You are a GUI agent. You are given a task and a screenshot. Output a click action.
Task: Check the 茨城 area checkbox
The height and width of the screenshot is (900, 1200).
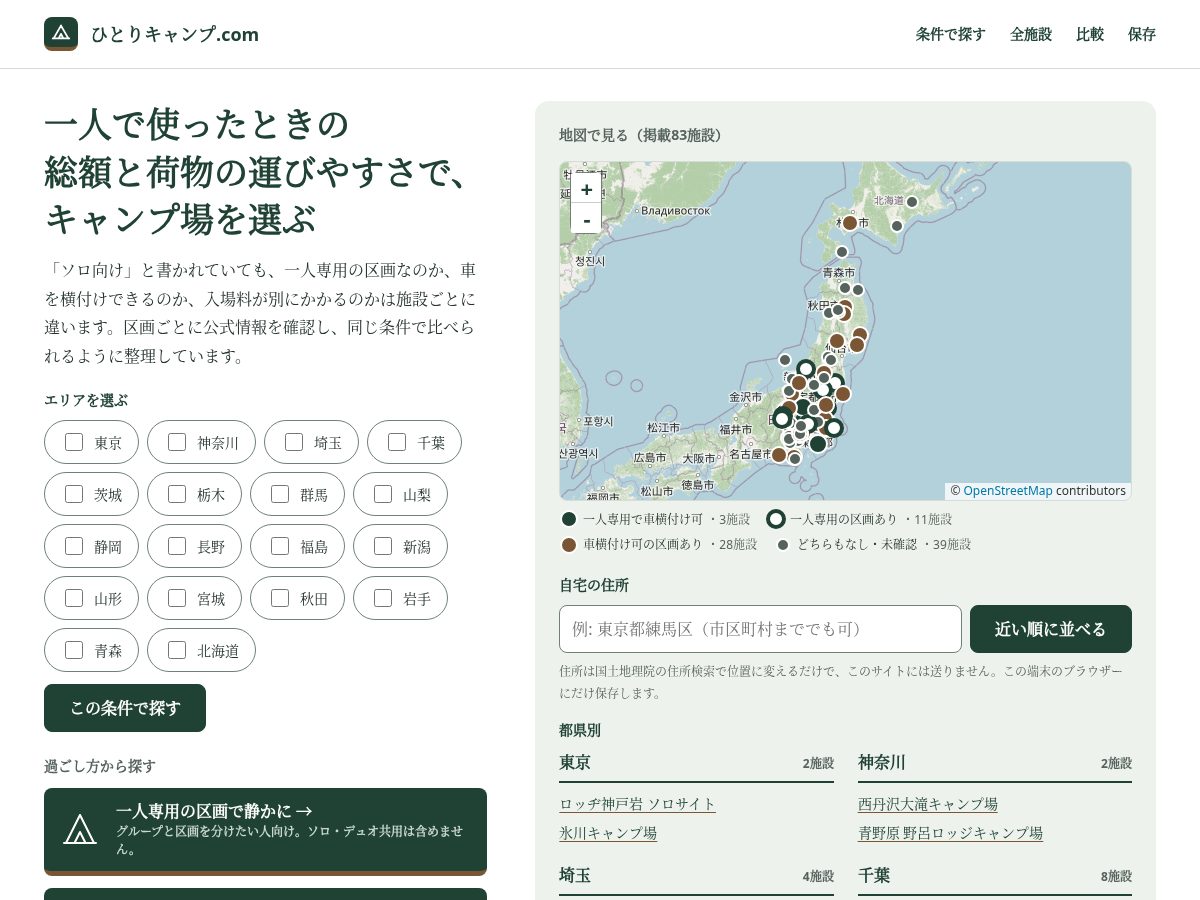coord(74,494)
